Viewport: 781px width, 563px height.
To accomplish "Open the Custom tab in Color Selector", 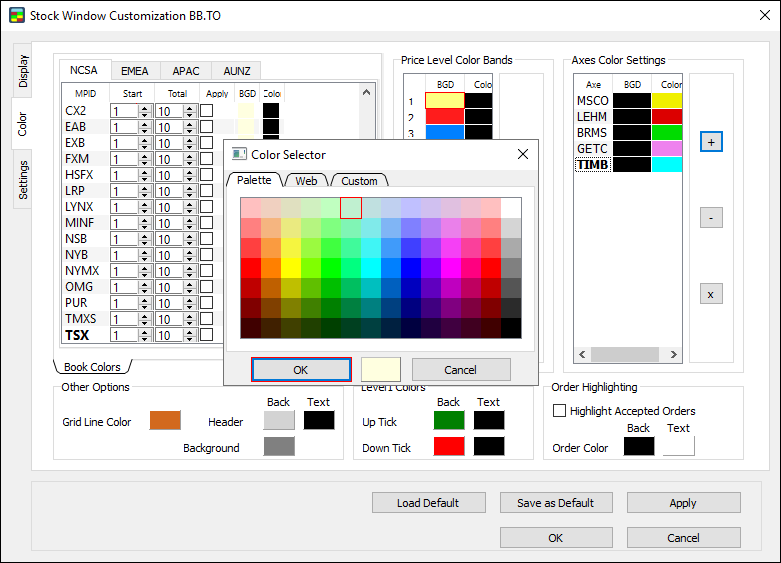I will coord(359,181).
